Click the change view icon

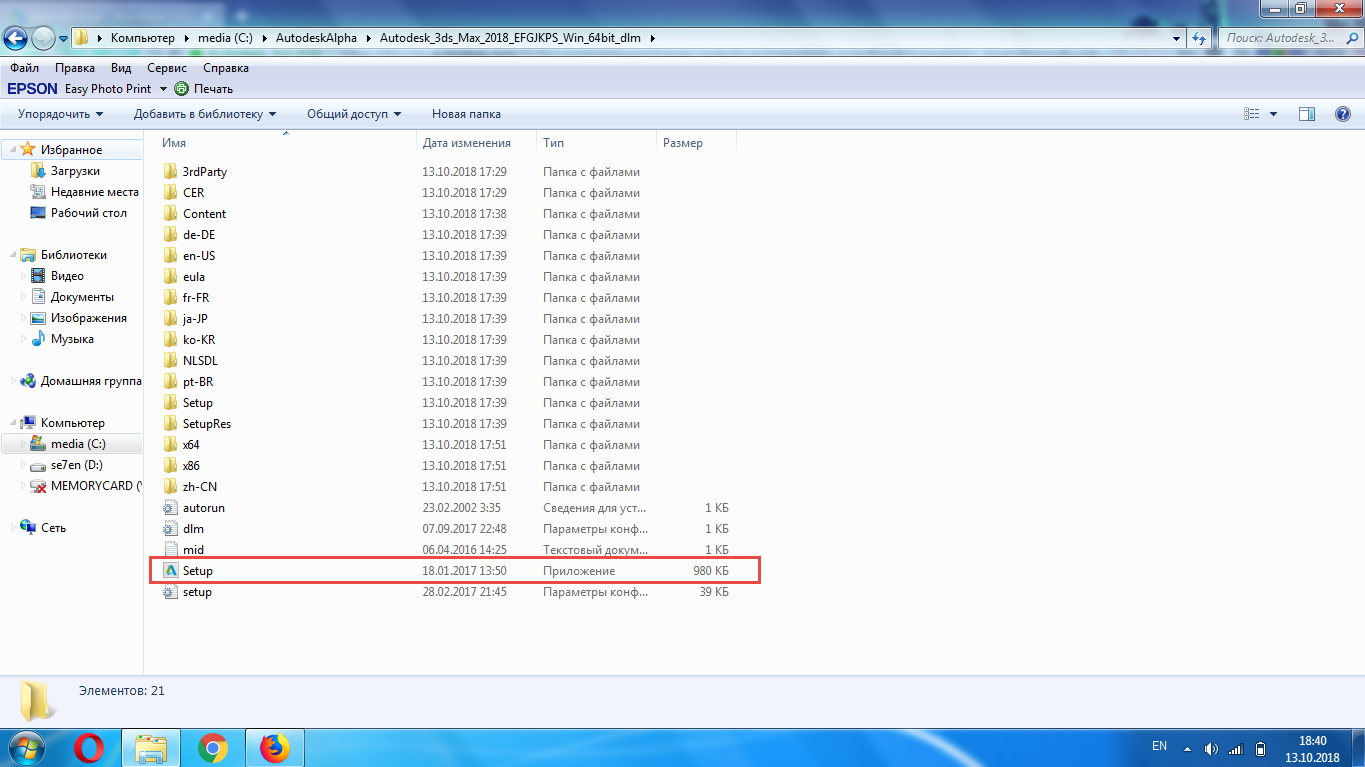pos(1251,114)
